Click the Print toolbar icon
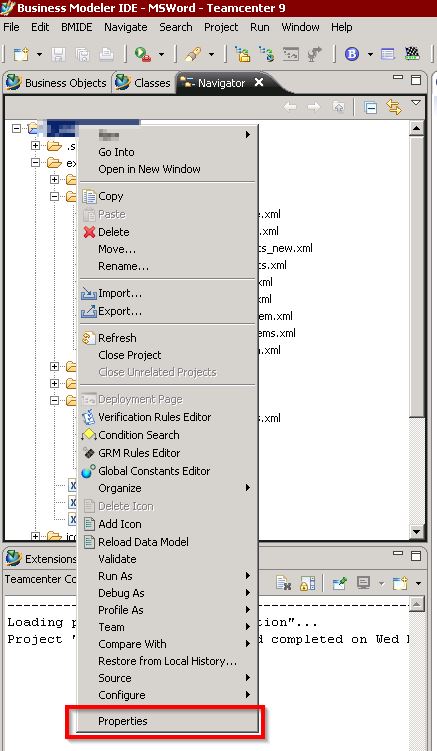The image size is (437, 751). [x=106, y=54]
